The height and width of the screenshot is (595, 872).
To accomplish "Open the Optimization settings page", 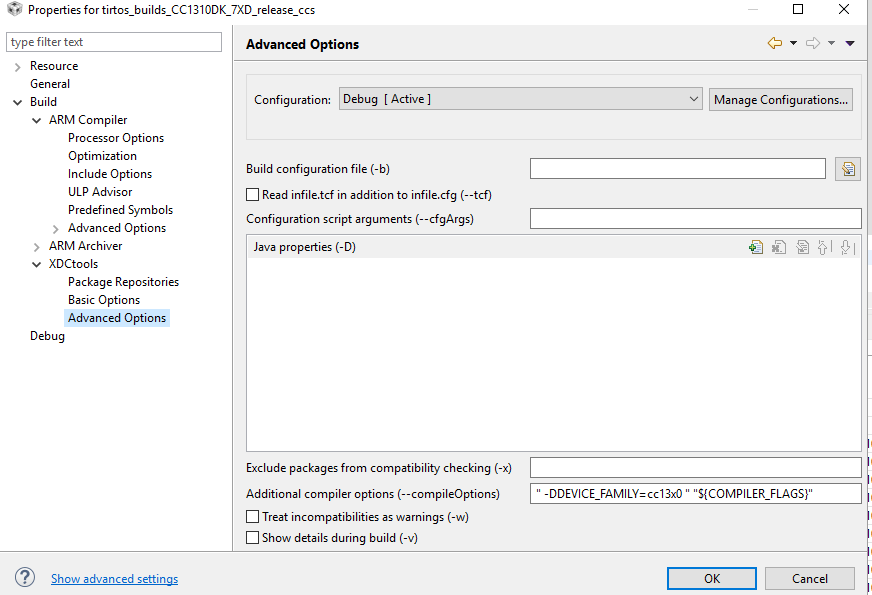I will coord(102,156).
